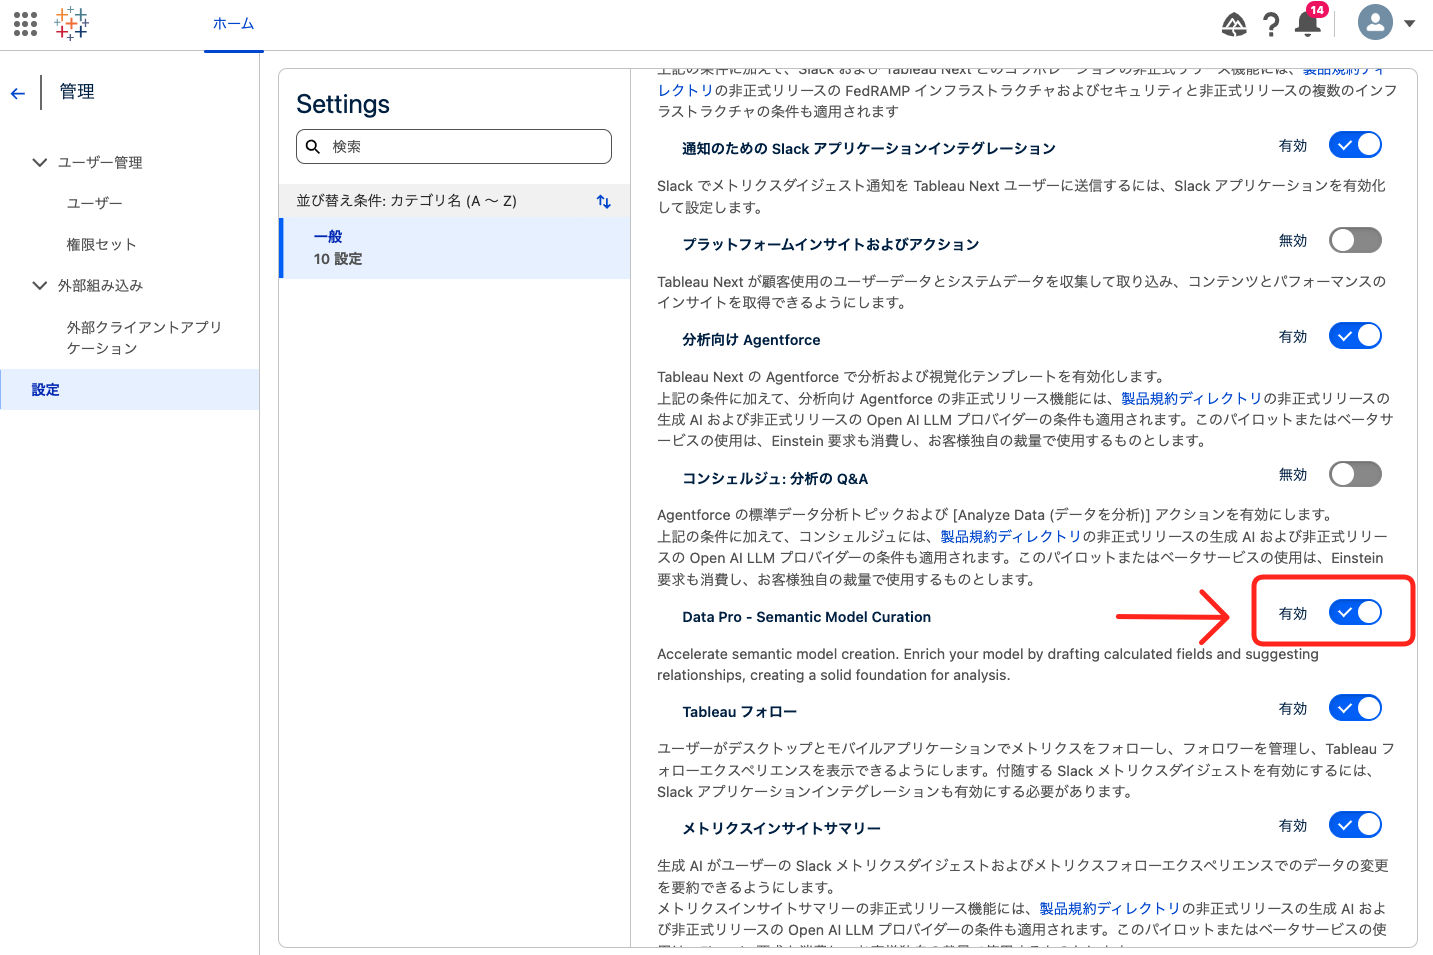Screen dimensions: 1433x955
Task: Click Tableau フォロー setting title
Action: pyautogui.click(x=740, y=712)
